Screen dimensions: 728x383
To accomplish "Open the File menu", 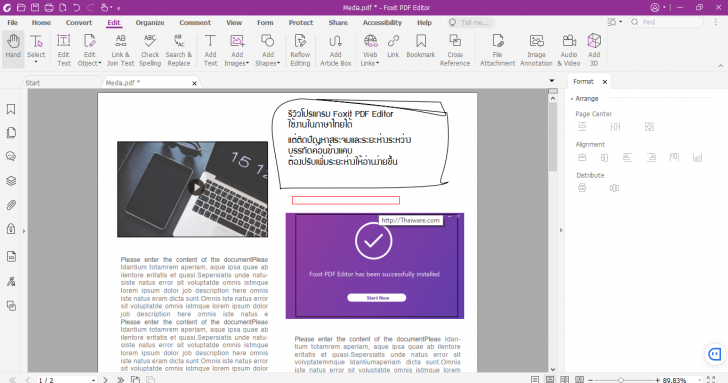I will point(13,22).
